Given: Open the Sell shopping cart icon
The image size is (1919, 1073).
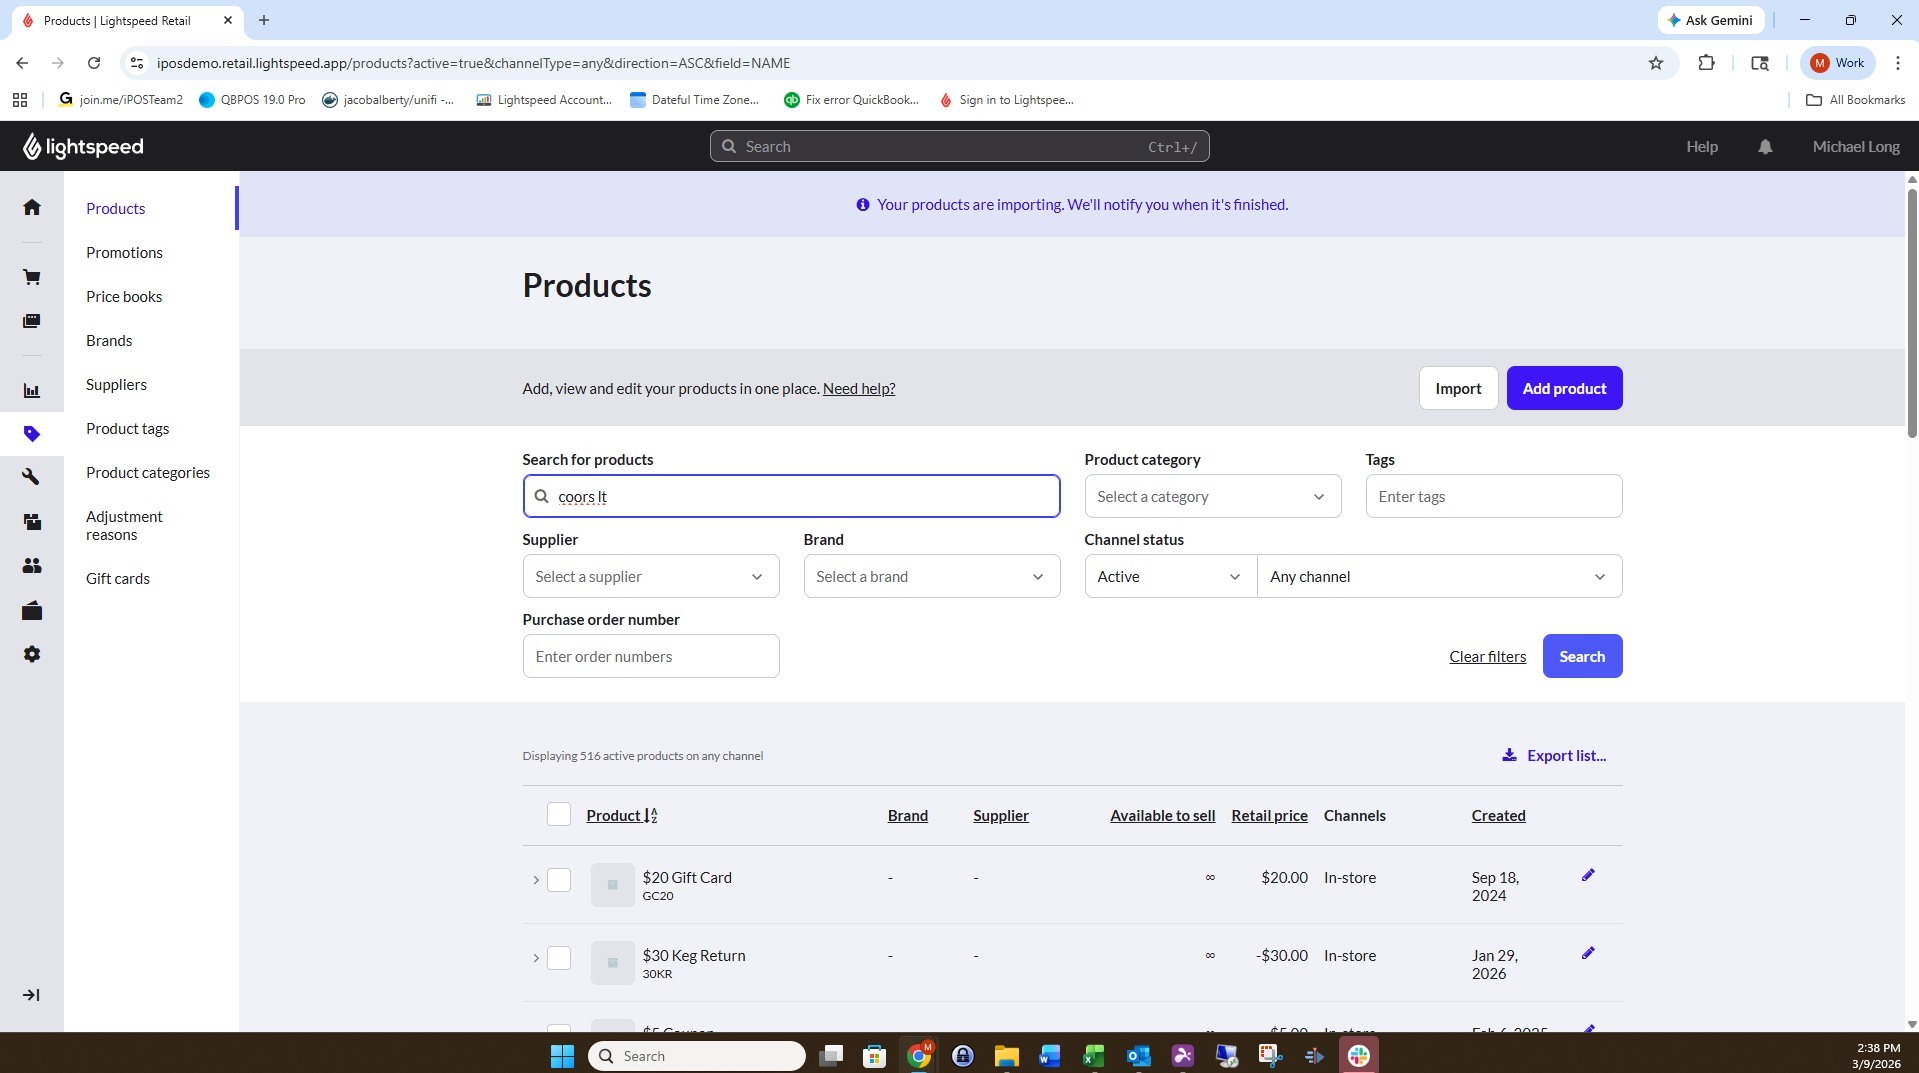Looking at the screenshot, I should 32,277.
